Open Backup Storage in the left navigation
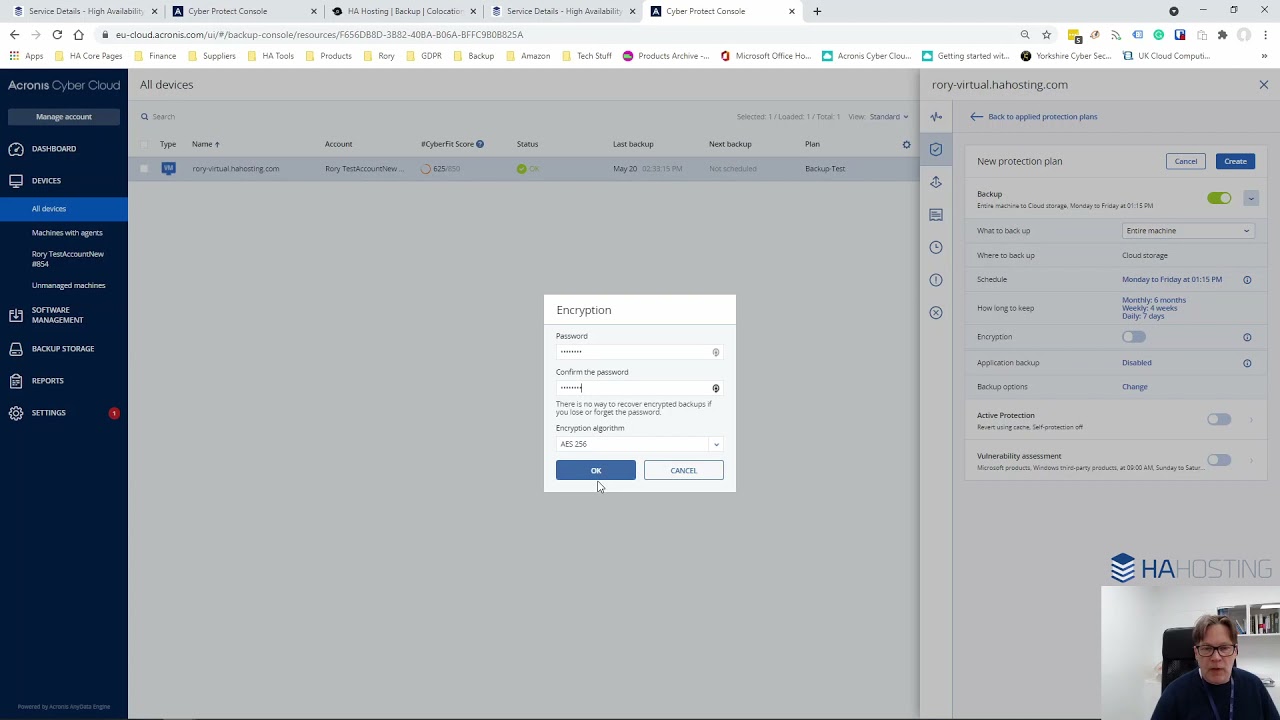The width and height of the screenshot is (1280, 720). tap(64, 349)
